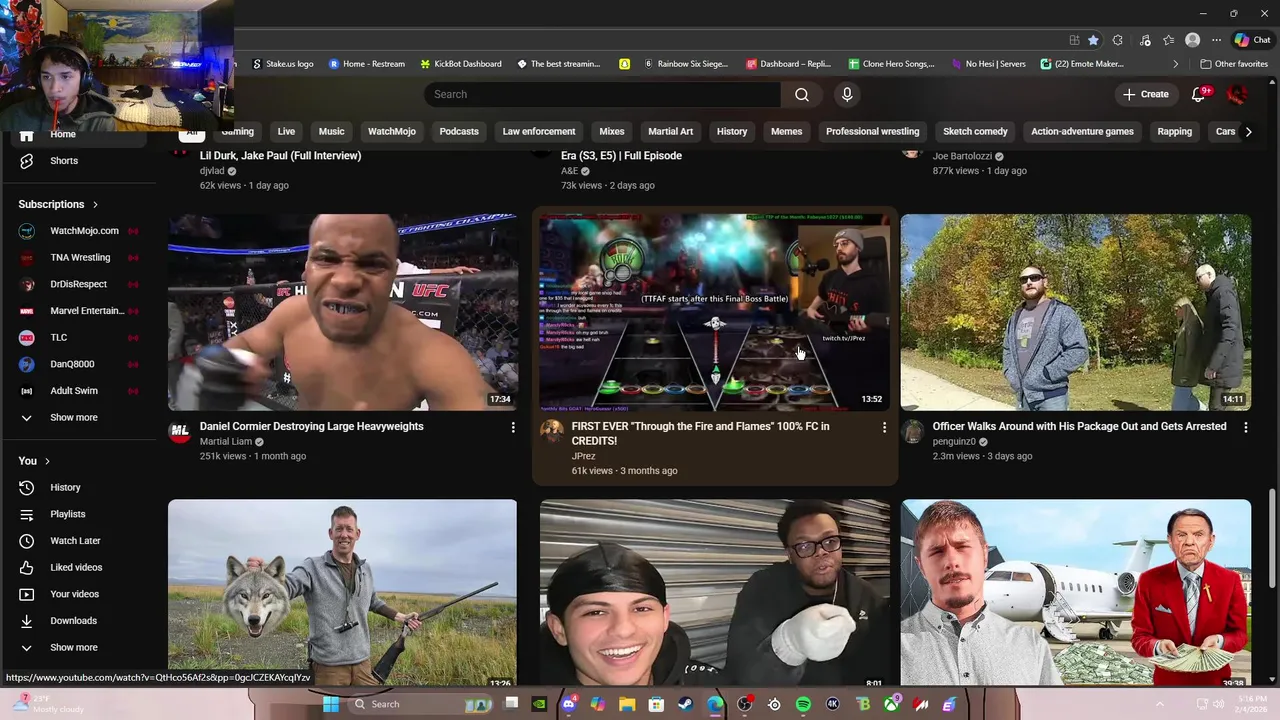Open No Hesi | Servers bookmark
This screenshot has width=1280, height=720.
click(x=989, y=64)
